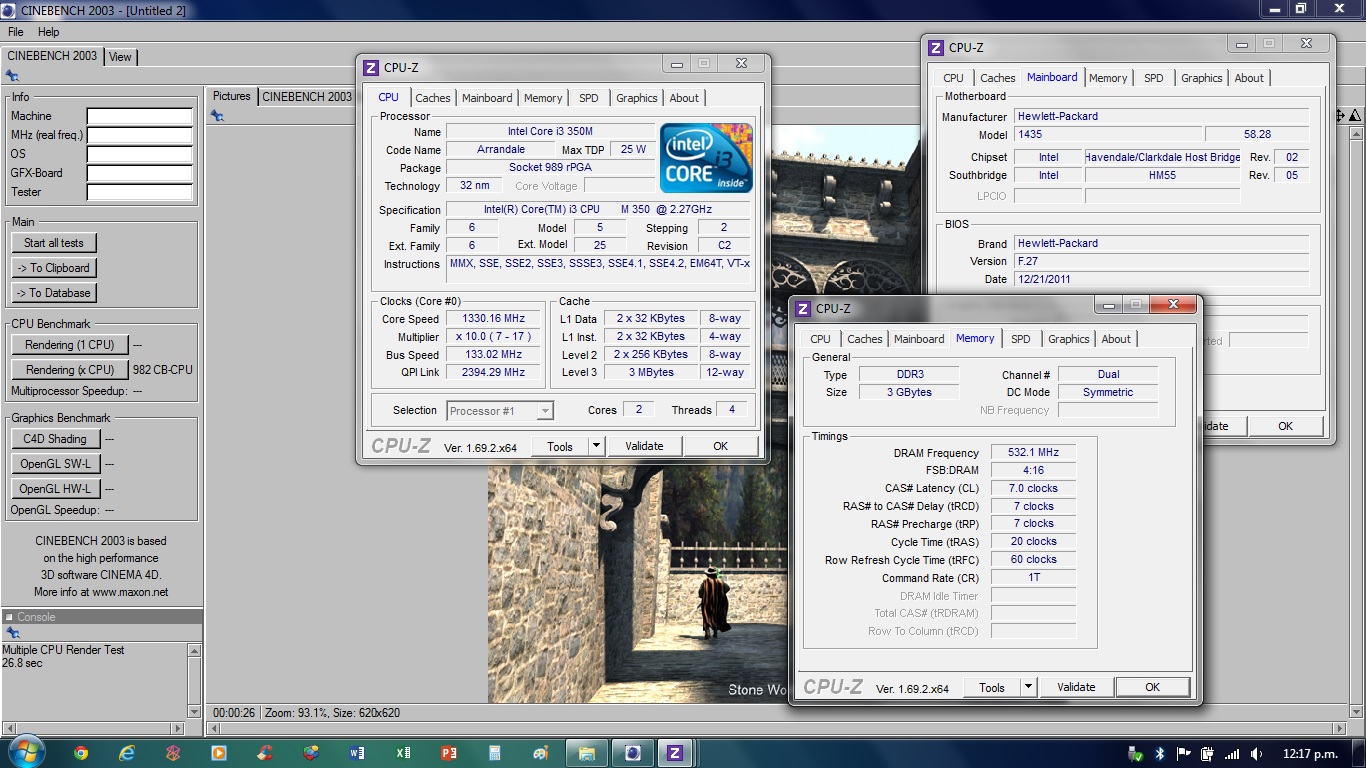Expand the Tools dropdown arrow in the Memory window
This screenshot has height=768, width=1366.
click(1028, 687)
